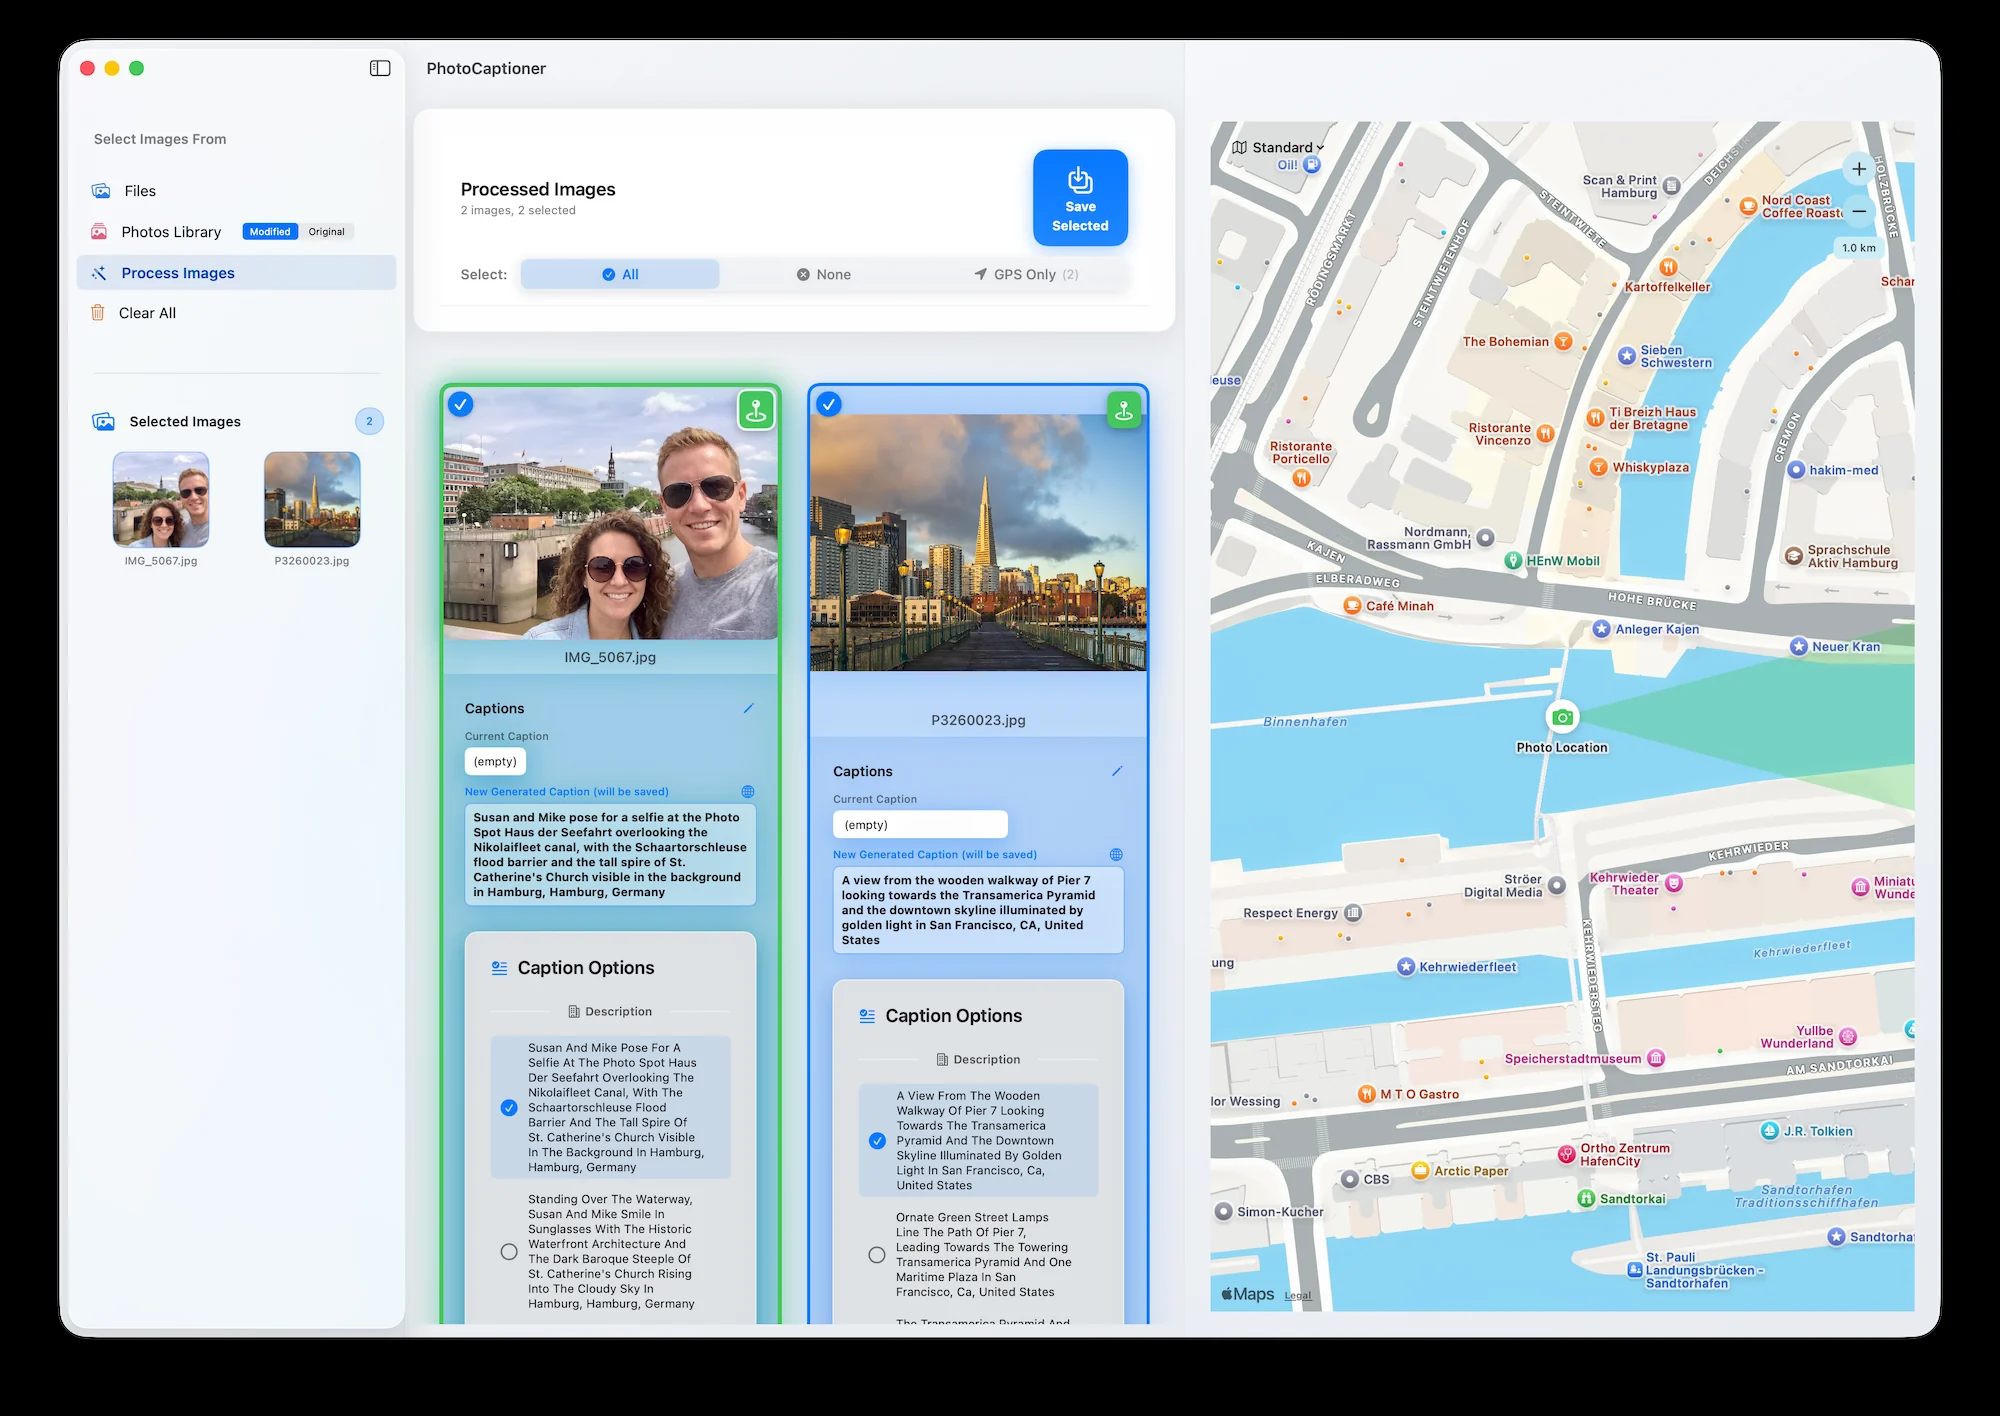Click globe icon beside P3260023 generated caption
The width and height of the screenshot is (2000, 1416).
tap(1116, 854)
